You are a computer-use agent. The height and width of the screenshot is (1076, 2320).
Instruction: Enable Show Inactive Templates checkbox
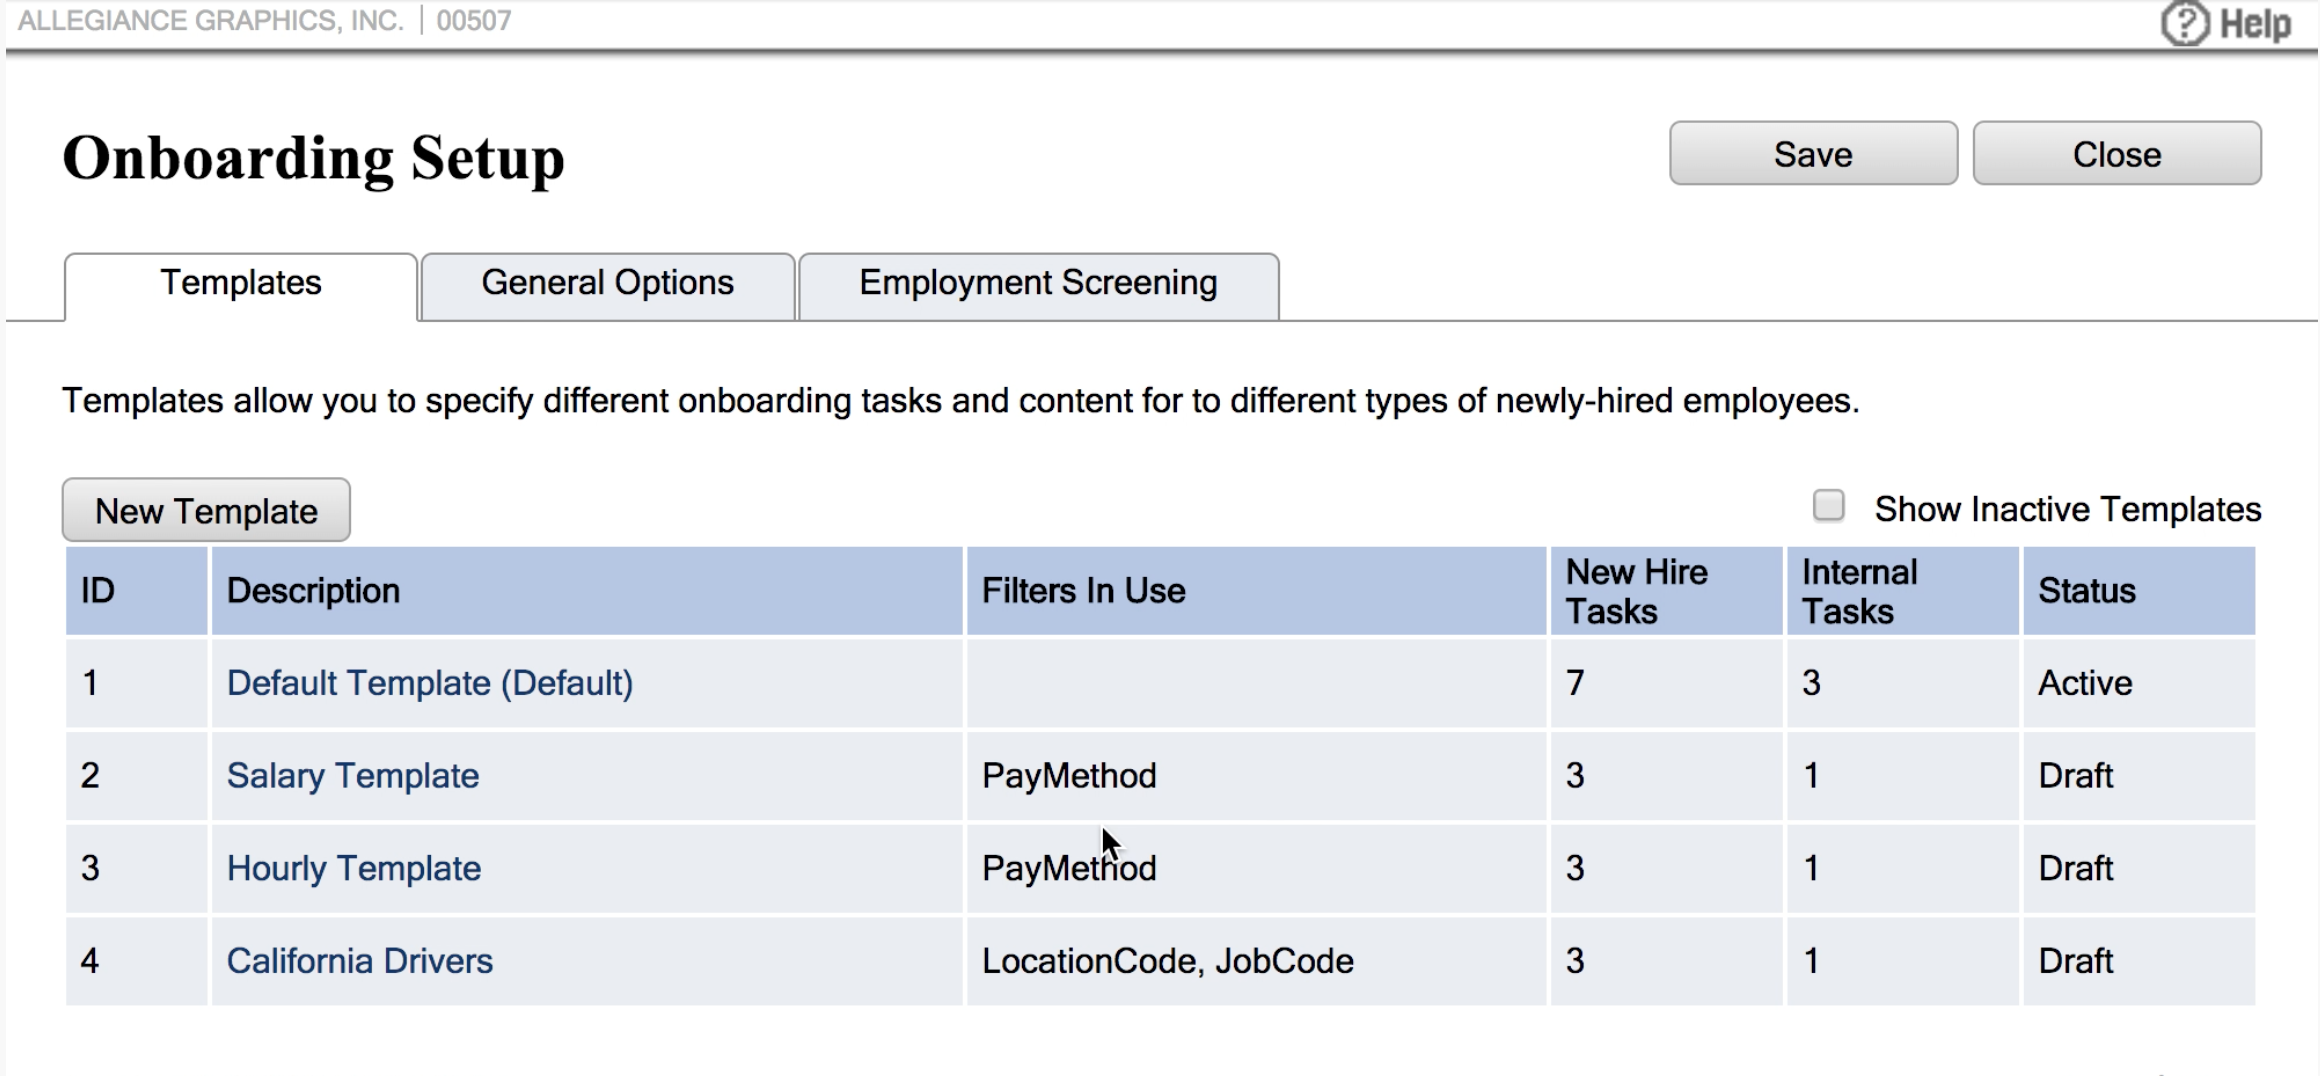click(x=1828, y=506)
